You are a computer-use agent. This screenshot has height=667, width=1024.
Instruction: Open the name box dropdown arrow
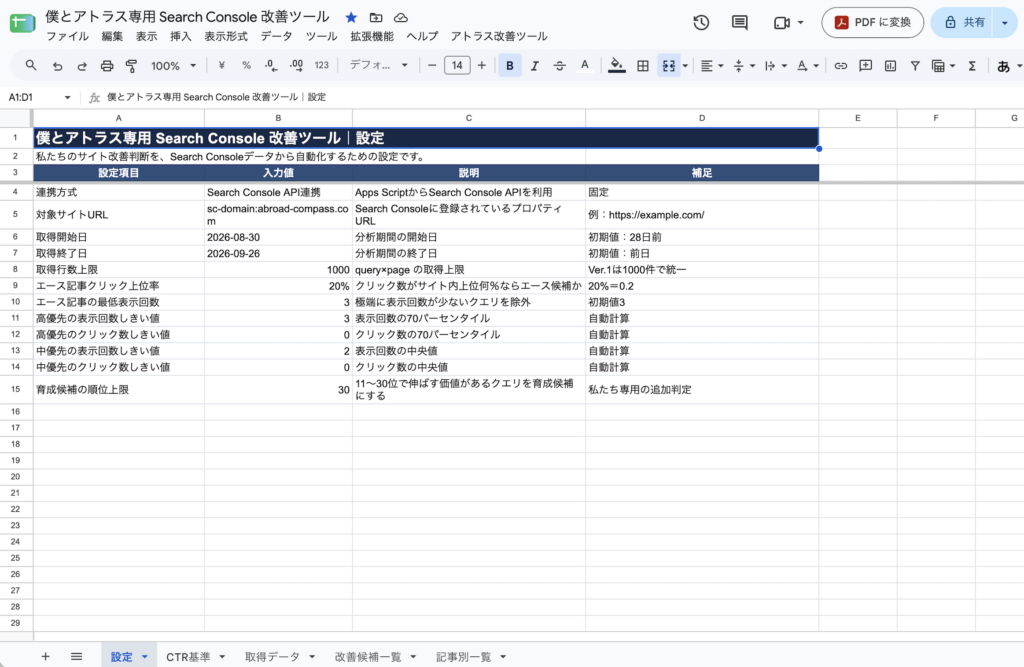pyautogui.click(x=67, y=97)
